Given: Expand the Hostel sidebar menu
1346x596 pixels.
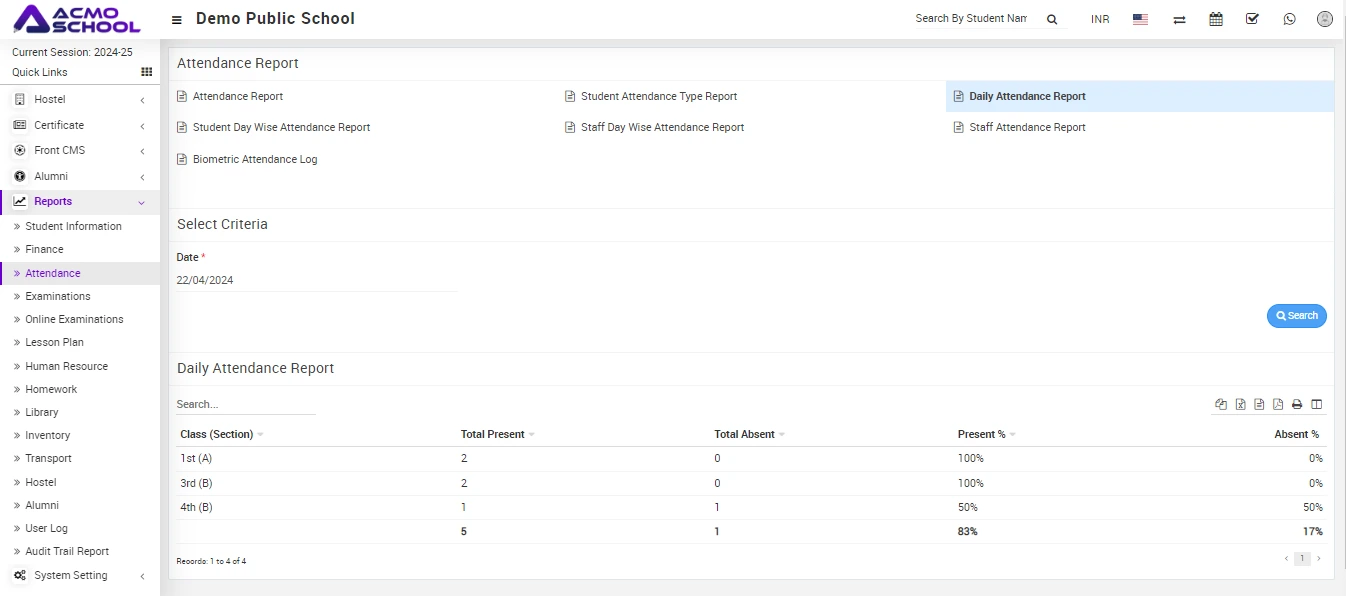Looking at the screenshot, I should (78, 99).
